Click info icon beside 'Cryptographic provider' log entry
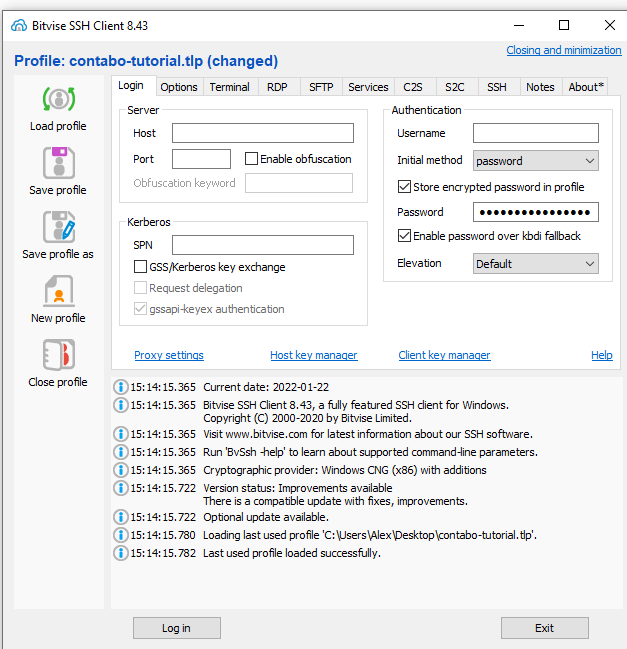 pos(120,470)
